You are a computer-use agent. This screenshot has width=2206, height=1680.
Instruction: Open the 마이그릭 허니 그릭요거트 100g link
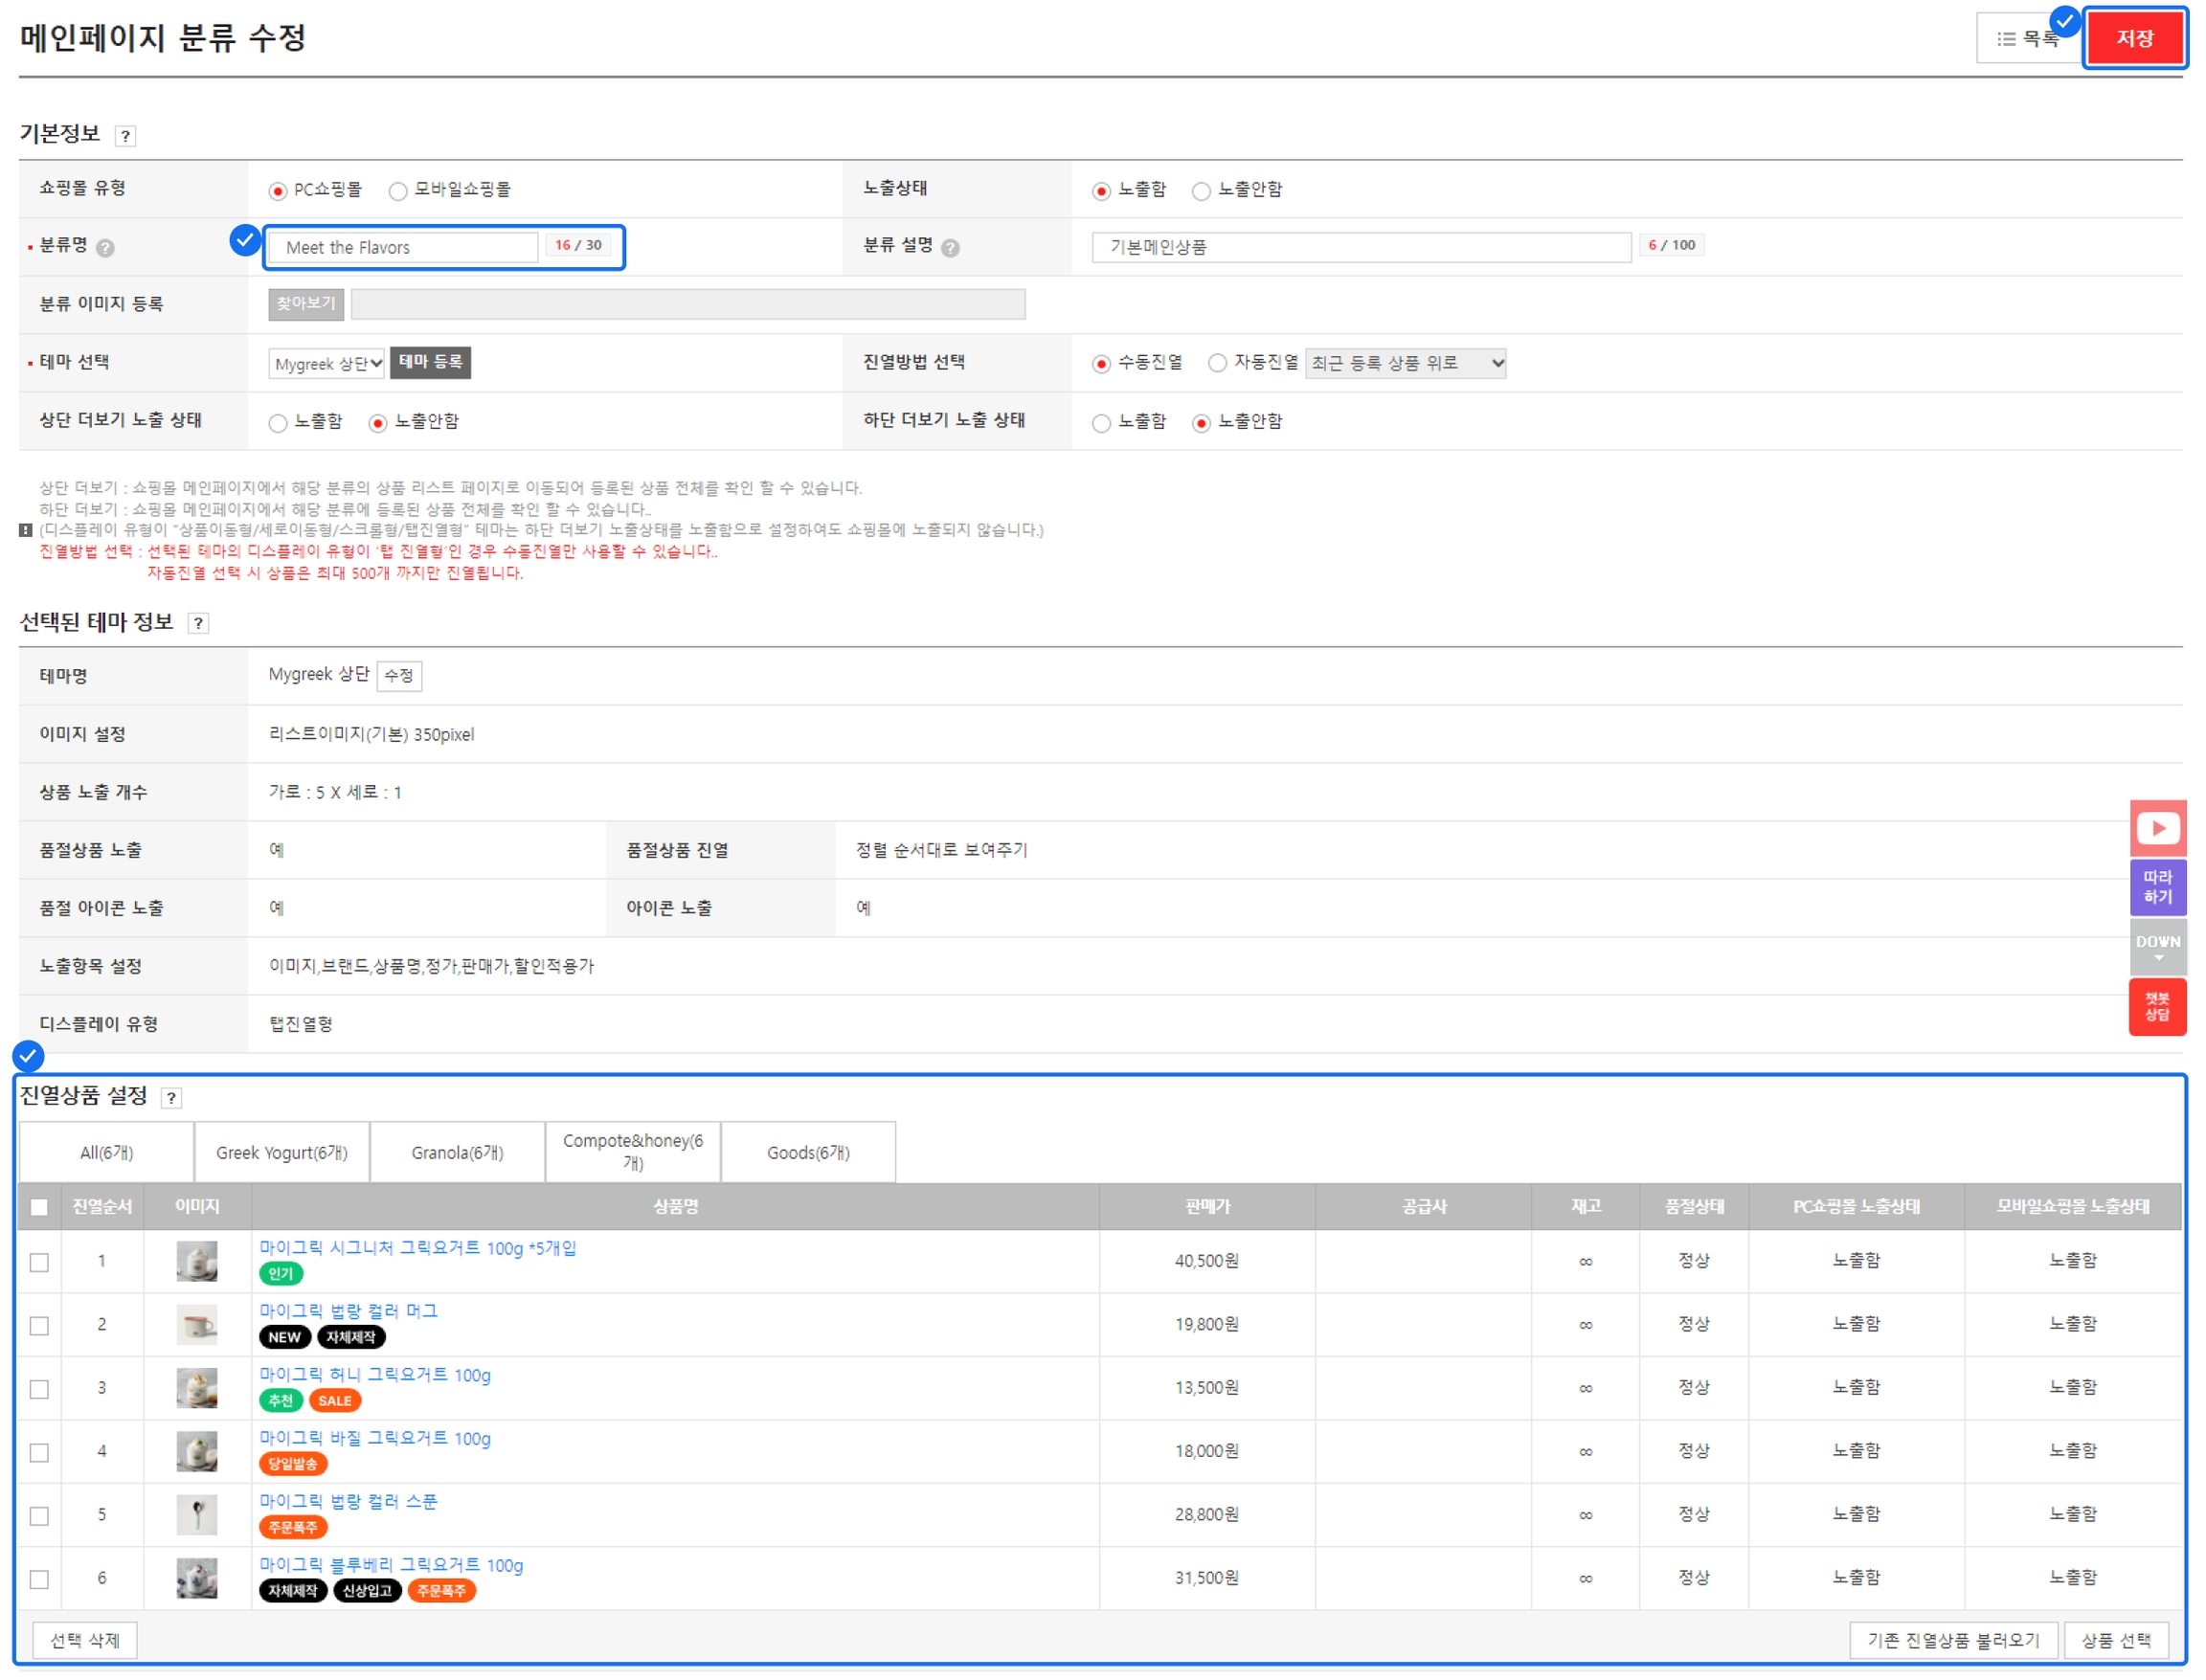[x=375, y=1375]
